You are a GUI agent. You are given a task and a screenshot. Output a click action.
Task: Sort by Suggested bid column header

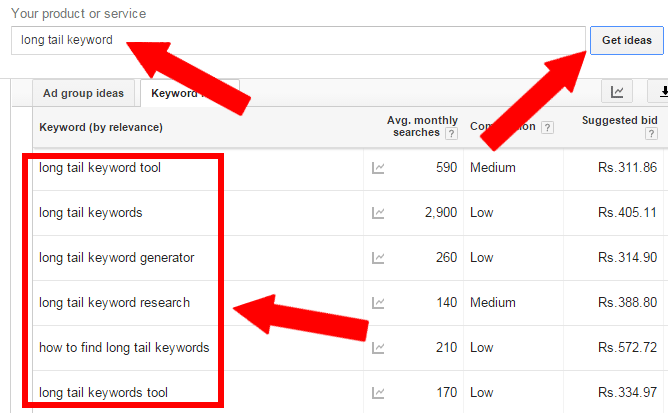[619, 121]
